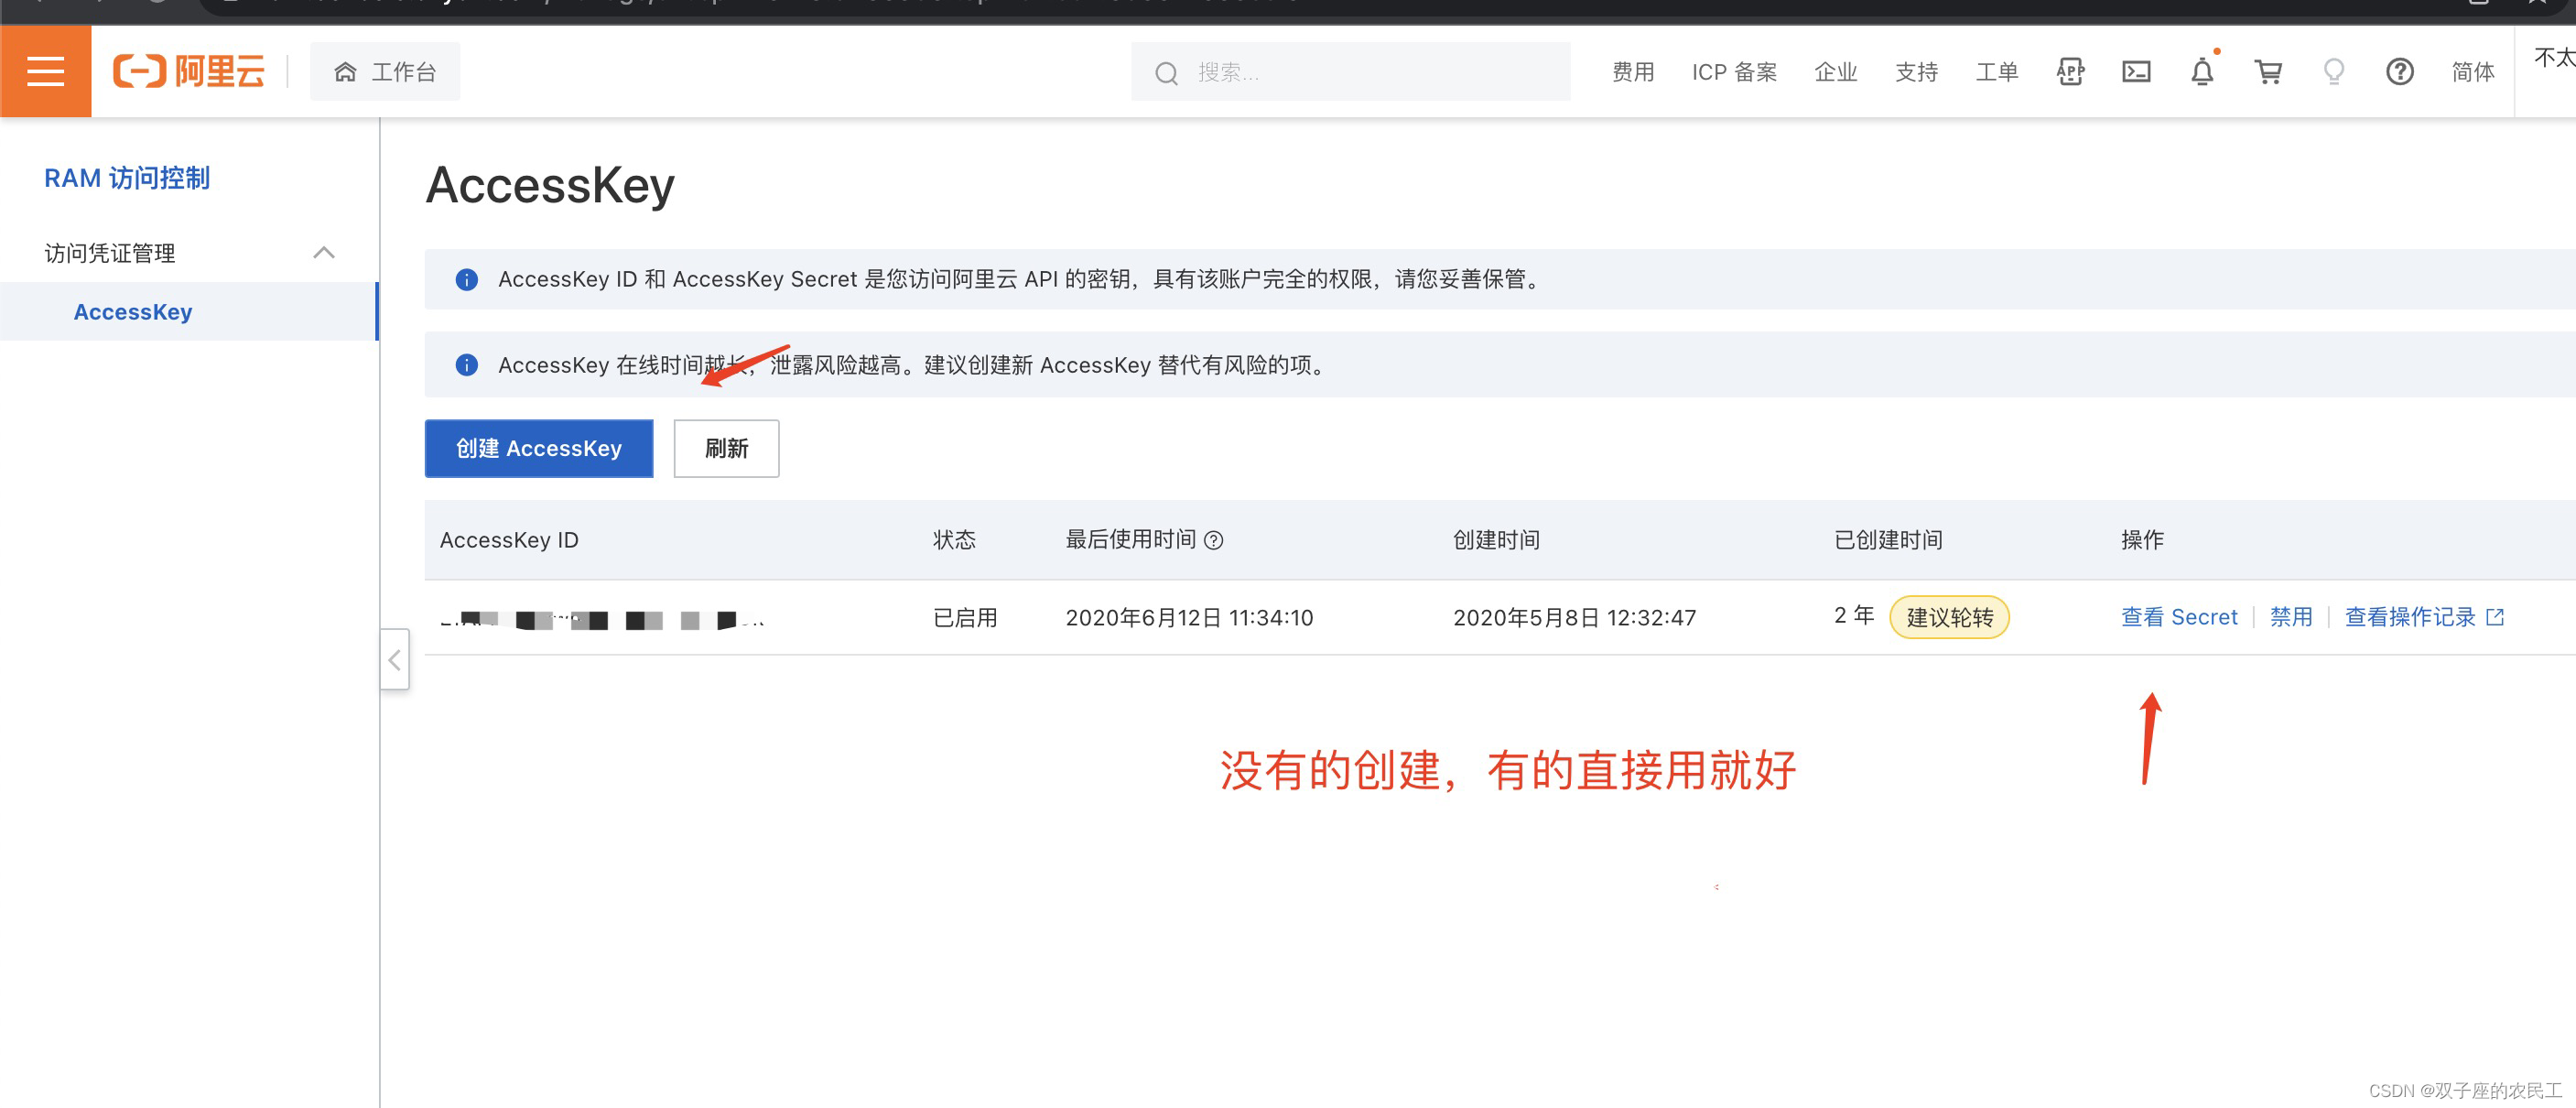Viewport: 2576px width, 1108px height.
Task: Click the info icon in the first notice
Action: tap(466, 280)
